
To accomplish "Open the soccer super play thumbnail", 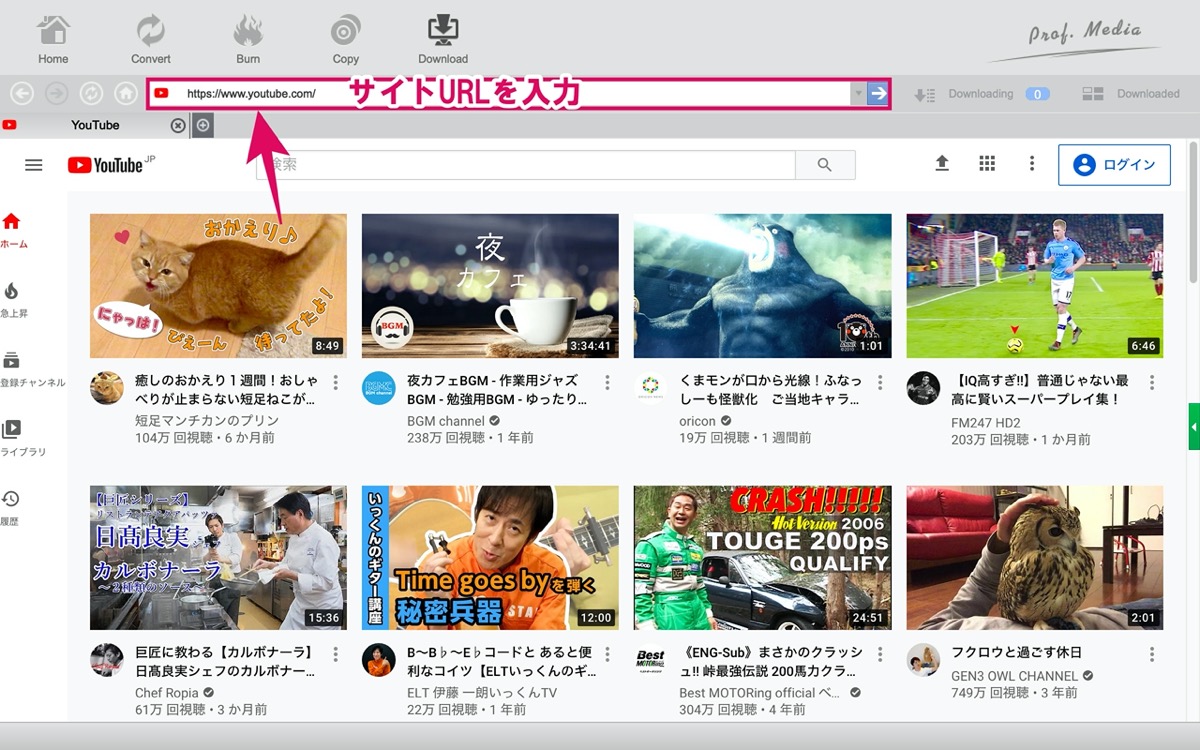I will tap(1035, 286).
